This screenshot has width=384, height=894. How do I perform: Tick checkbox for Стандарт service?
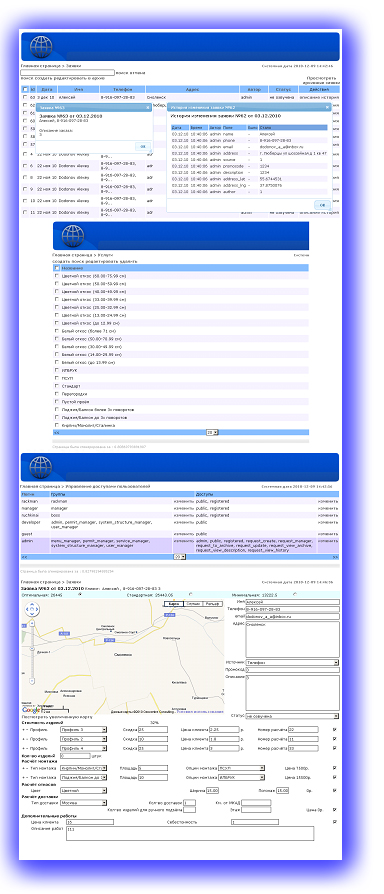pos(56,386)
